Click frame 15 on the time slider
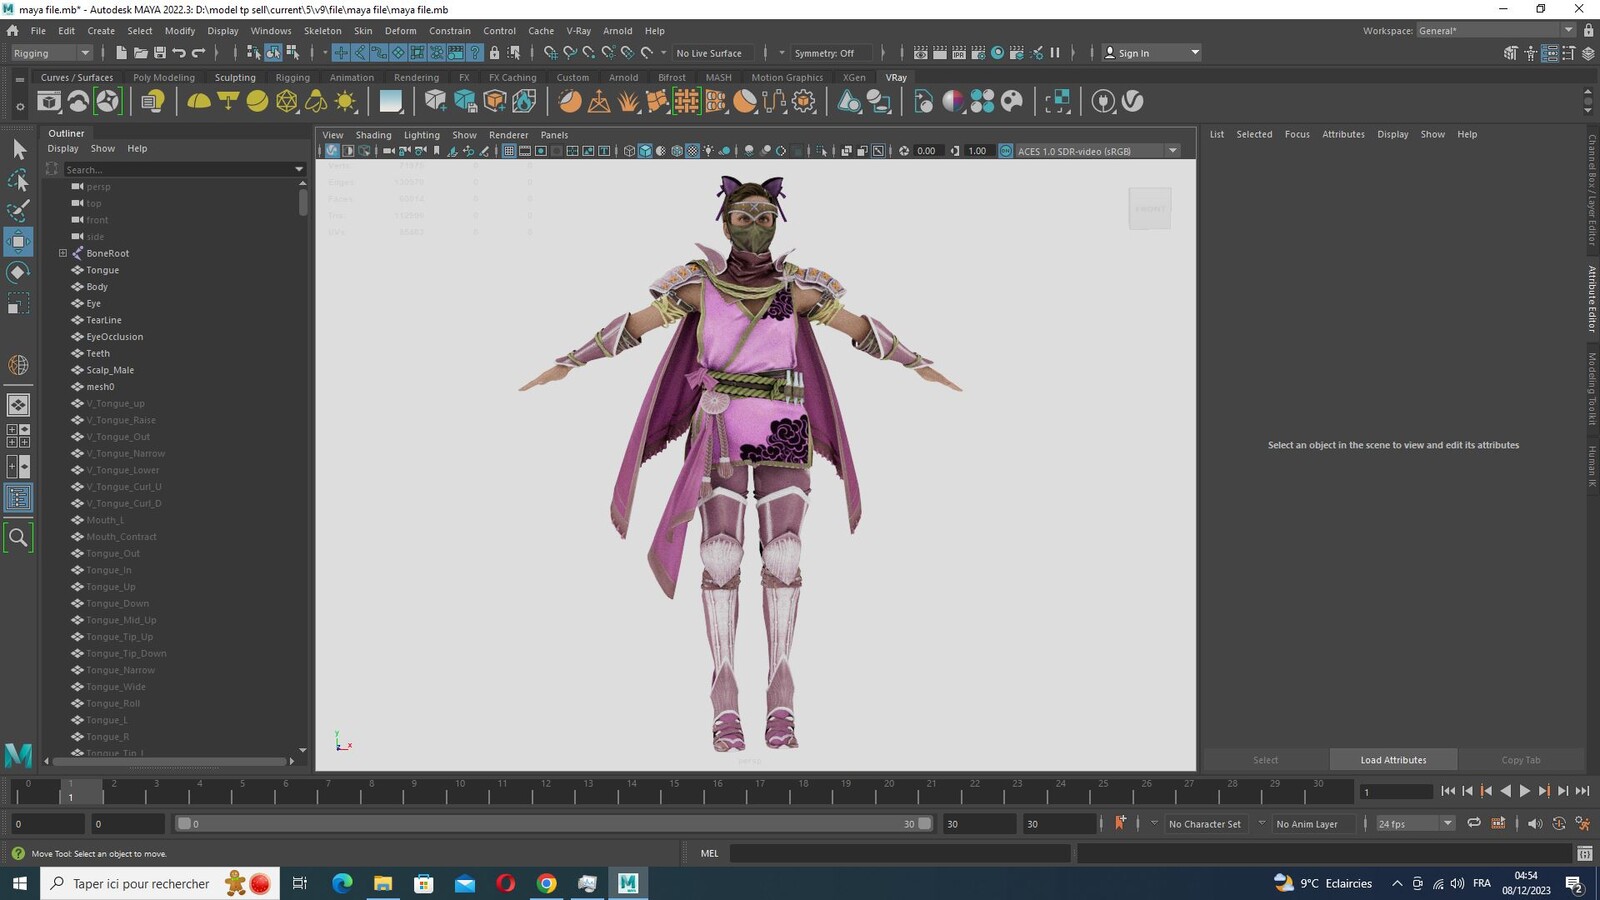This screenshot has width=1600, height=900. point(674,793)
